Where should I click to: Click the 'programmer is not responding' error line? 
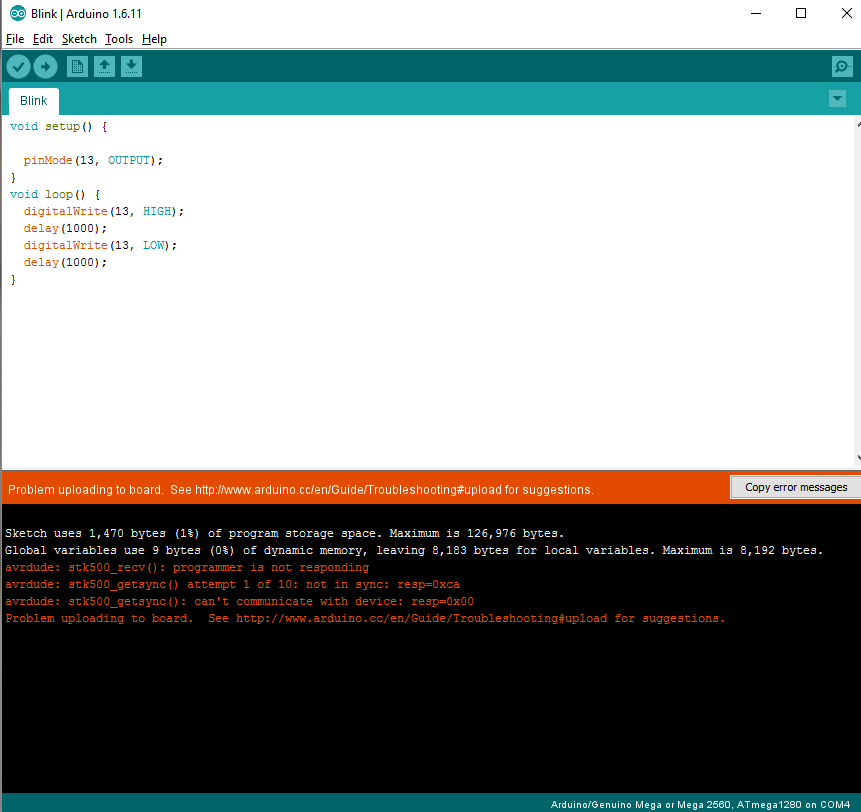pos(187,567)
